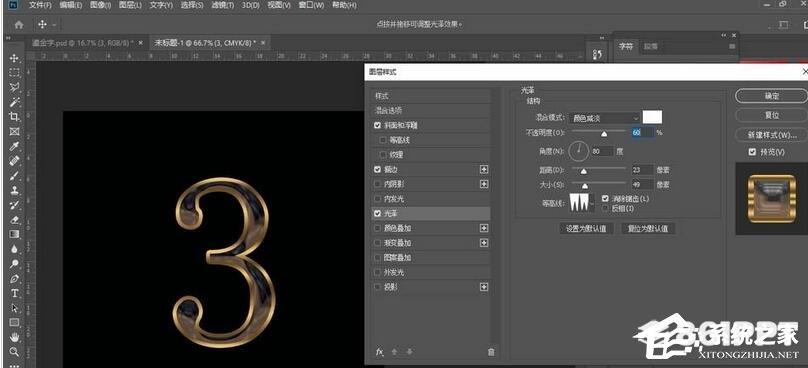Click the 设置为默认值 button
The width and height of the screenshot is (808, 368).
(x=586, y=229)
